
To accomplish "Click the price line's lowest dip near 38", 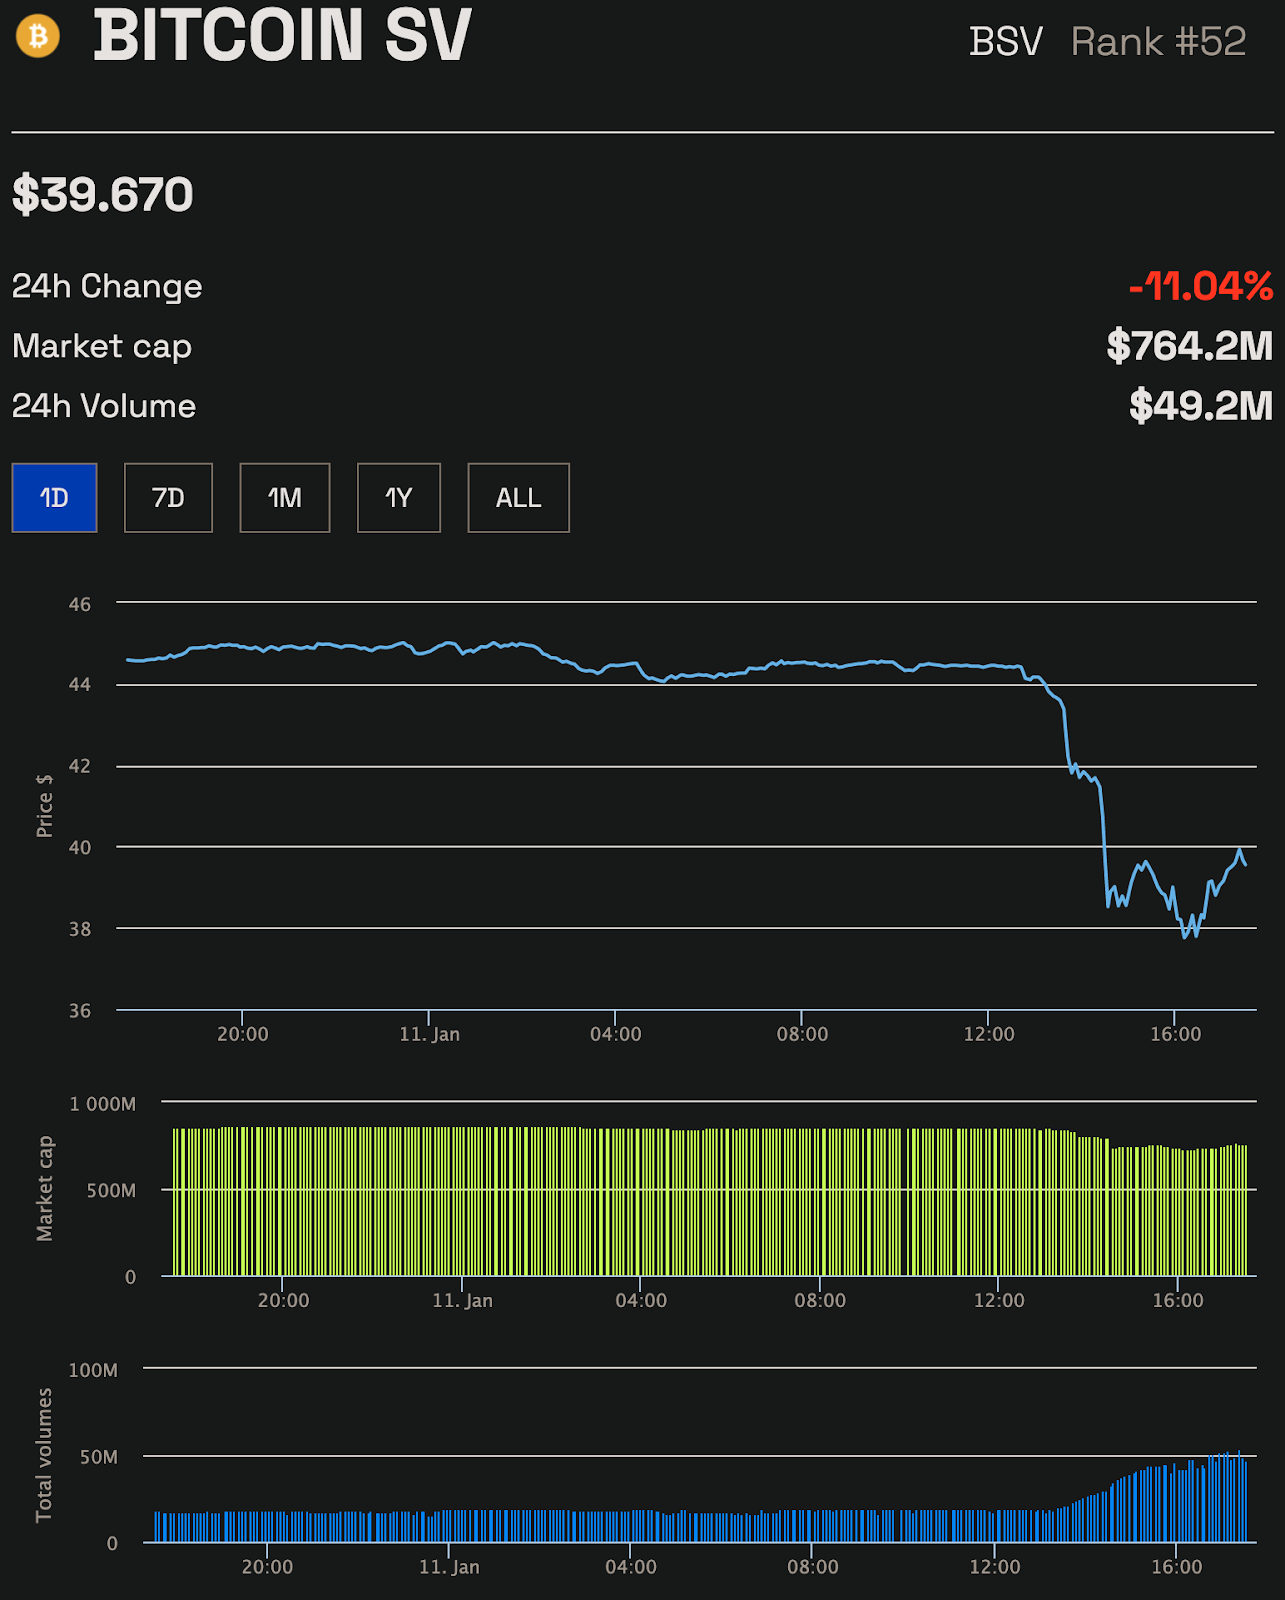I will click(1186, 936).
